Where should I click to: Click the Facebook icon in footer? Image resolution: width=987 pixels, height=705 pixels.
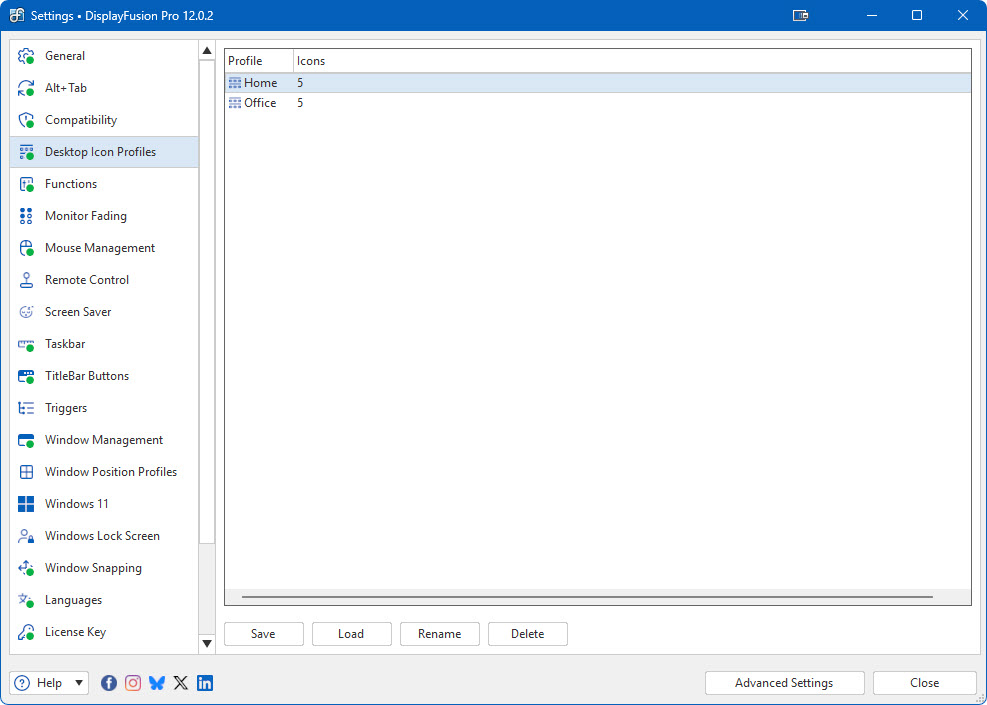tap(109, 683)
